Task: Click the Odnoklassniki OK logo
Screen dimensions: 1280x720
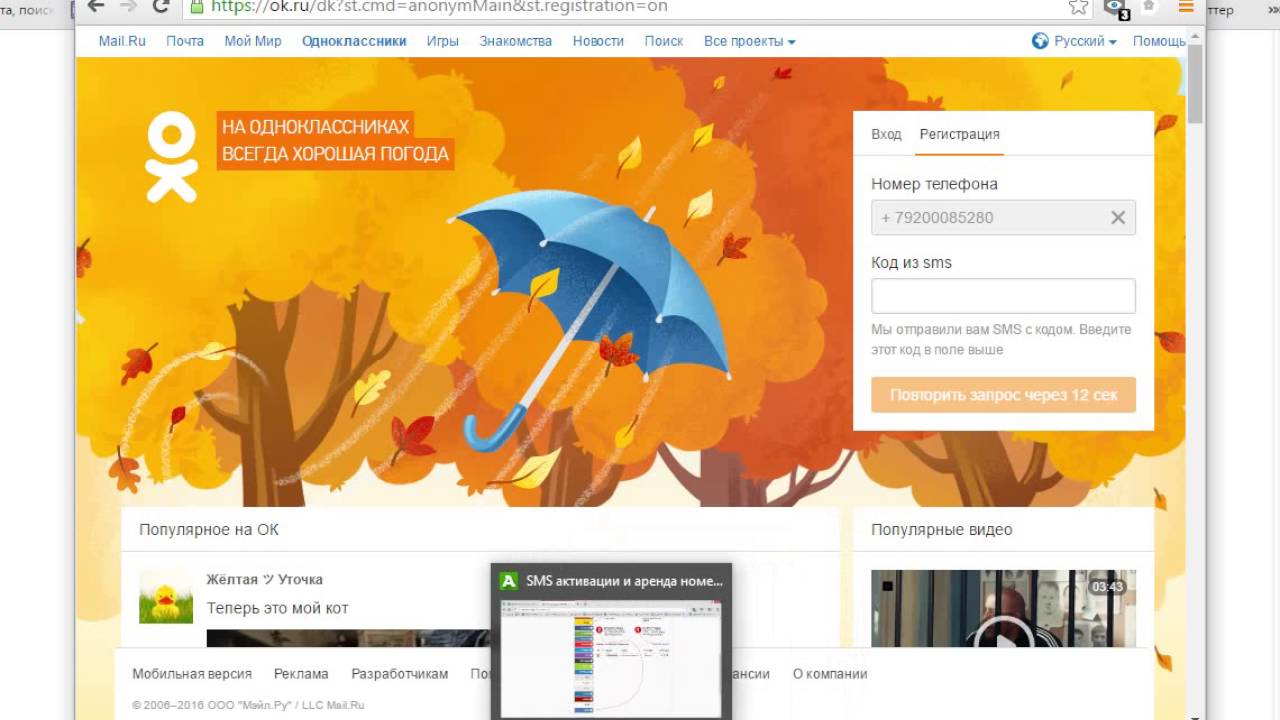Action: [x=171, y=157]
